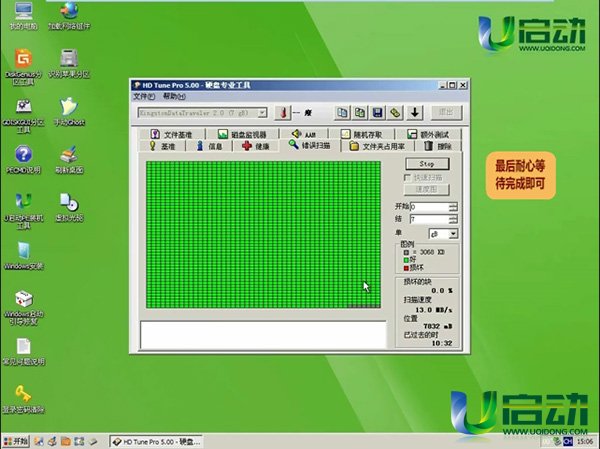Open the 帮助(H) menu

coord(173,97)
